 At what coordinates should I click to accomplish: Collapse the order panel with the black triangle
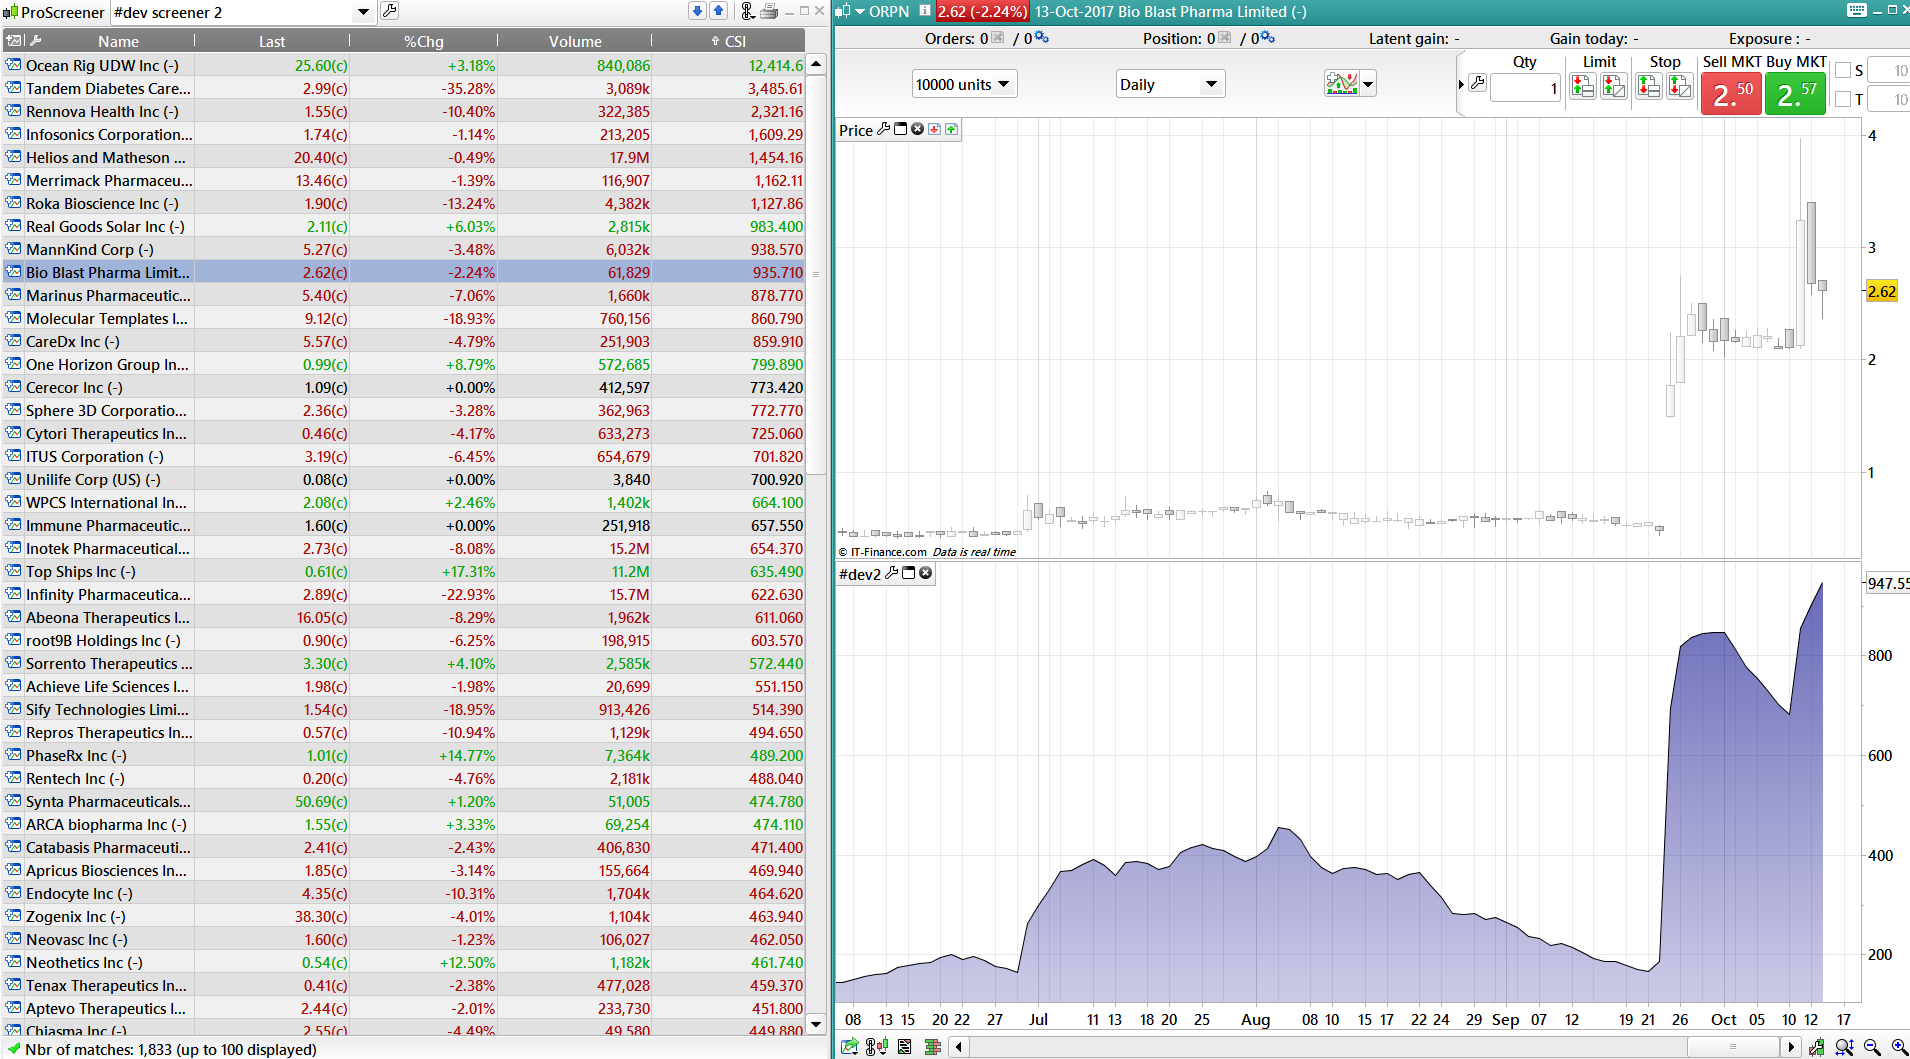(1461, 84)
